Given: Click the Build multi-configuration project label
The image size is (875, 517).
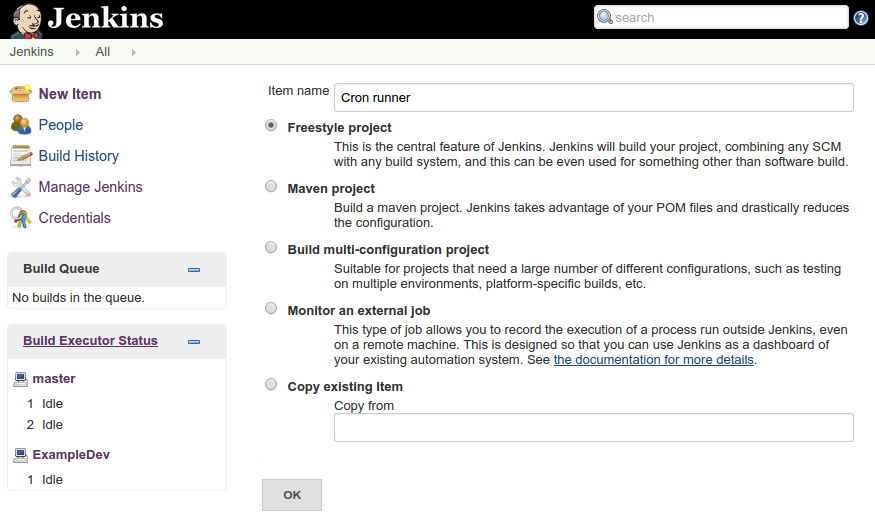Looking at the screenshot, I should click(x=388, y=250).
